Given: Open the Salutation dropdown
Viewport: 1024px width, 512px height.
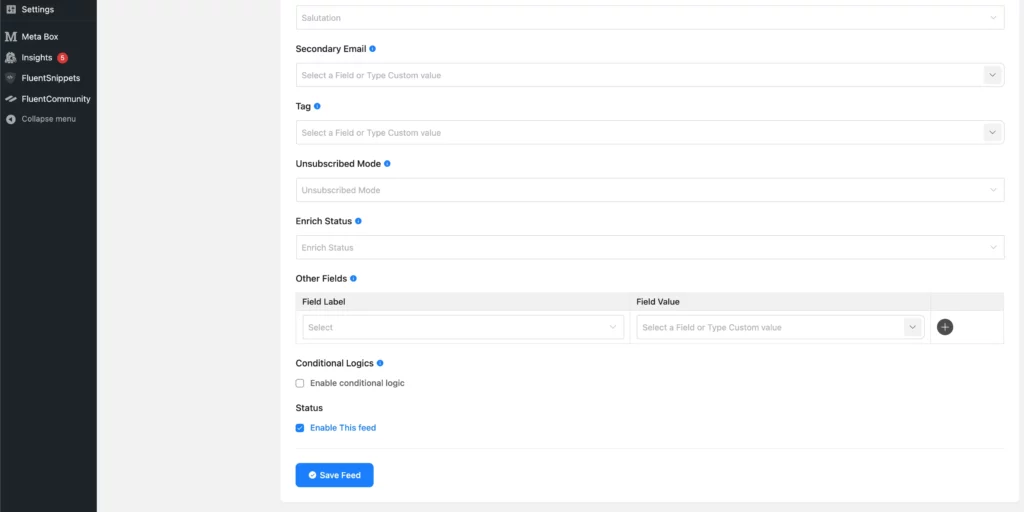Looking at the screenshot, I should (650, 18).
